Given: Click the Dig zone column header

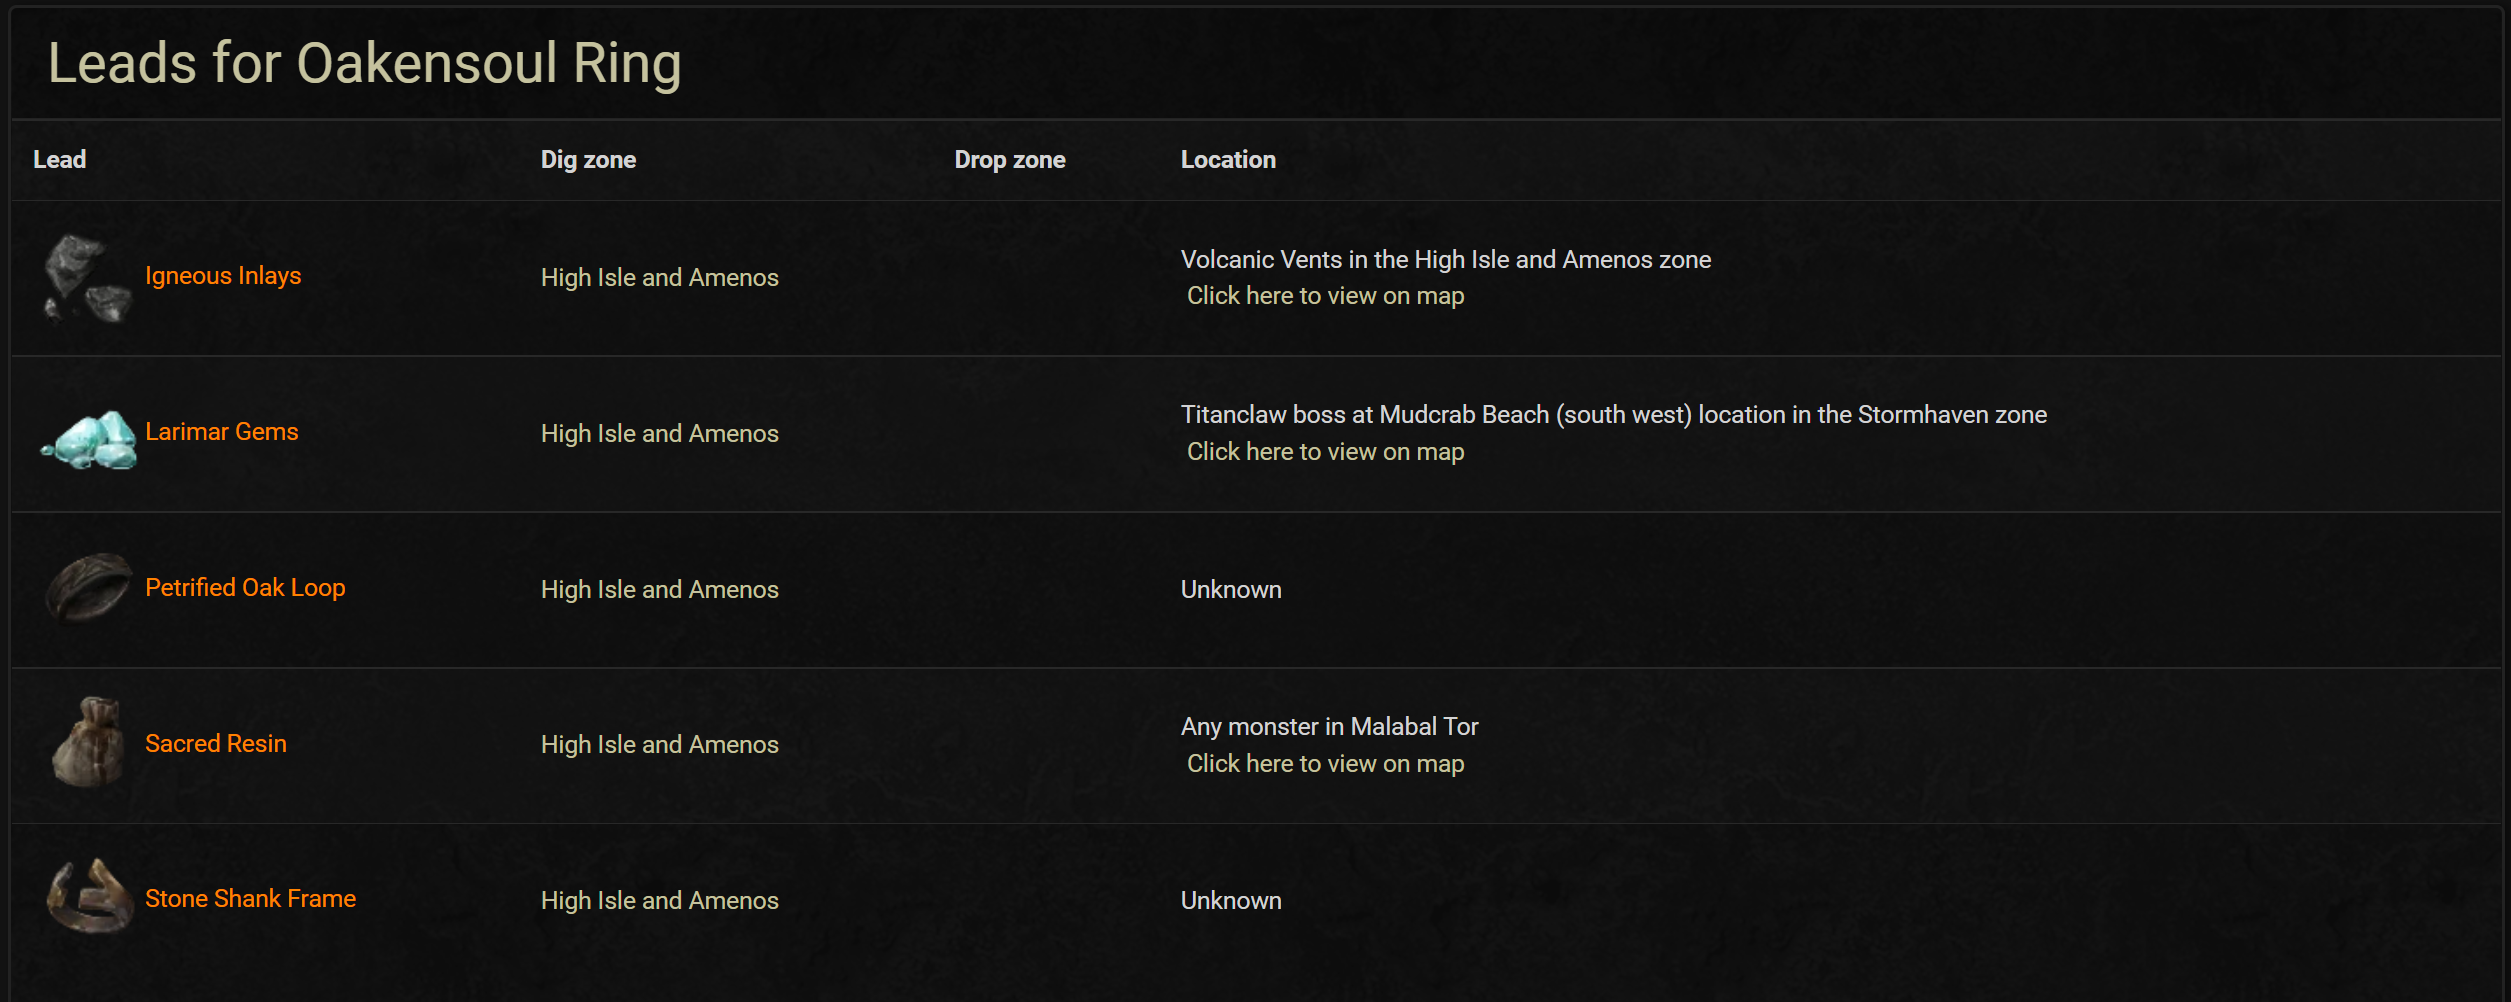Looking at the screenshot, I should [588, 160].
